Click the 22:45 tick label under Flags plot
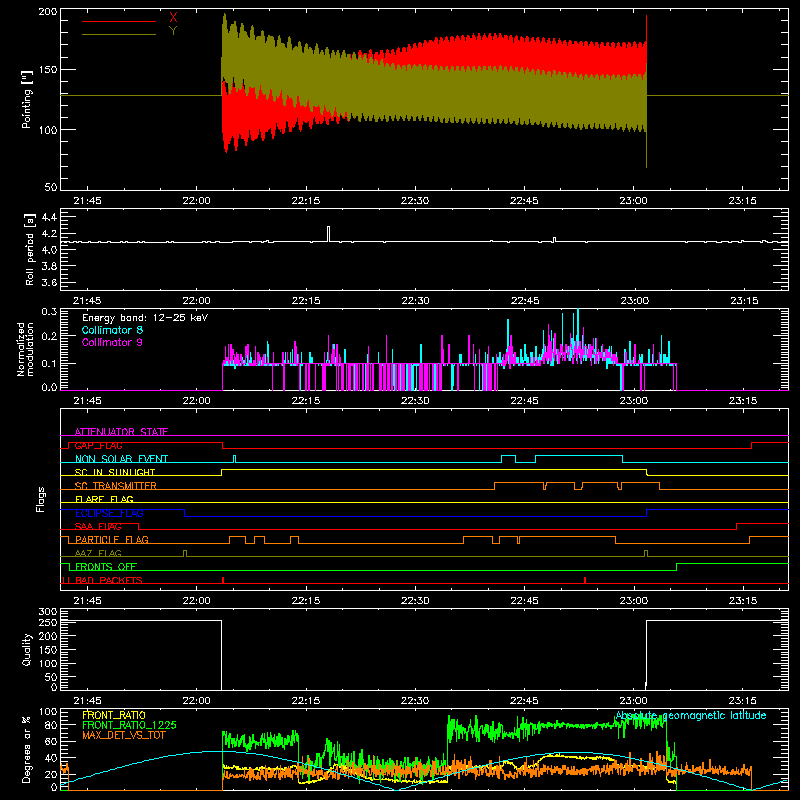This screenshot has width=800, height=800. tap(524, 601)
